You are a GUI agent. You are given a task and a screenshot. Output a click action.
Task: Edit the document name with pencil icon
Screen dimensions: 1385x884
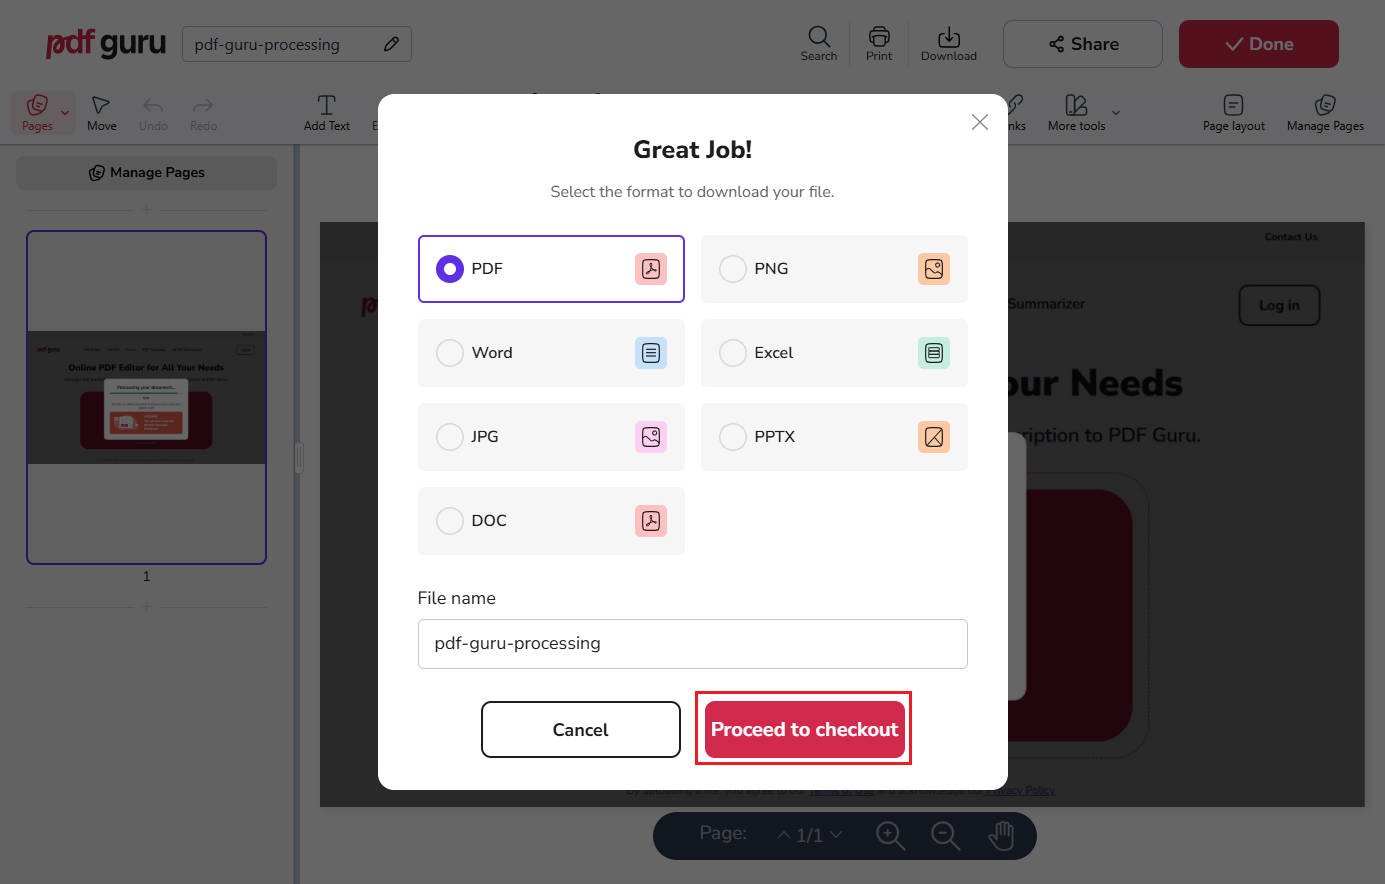pyautogui.click(x=391, y=44)
